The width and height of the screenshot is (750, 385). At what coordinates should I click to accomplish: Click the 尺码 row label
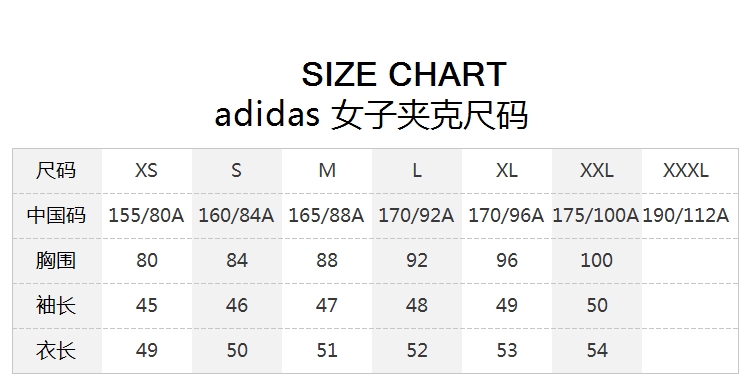coord(56,170)
